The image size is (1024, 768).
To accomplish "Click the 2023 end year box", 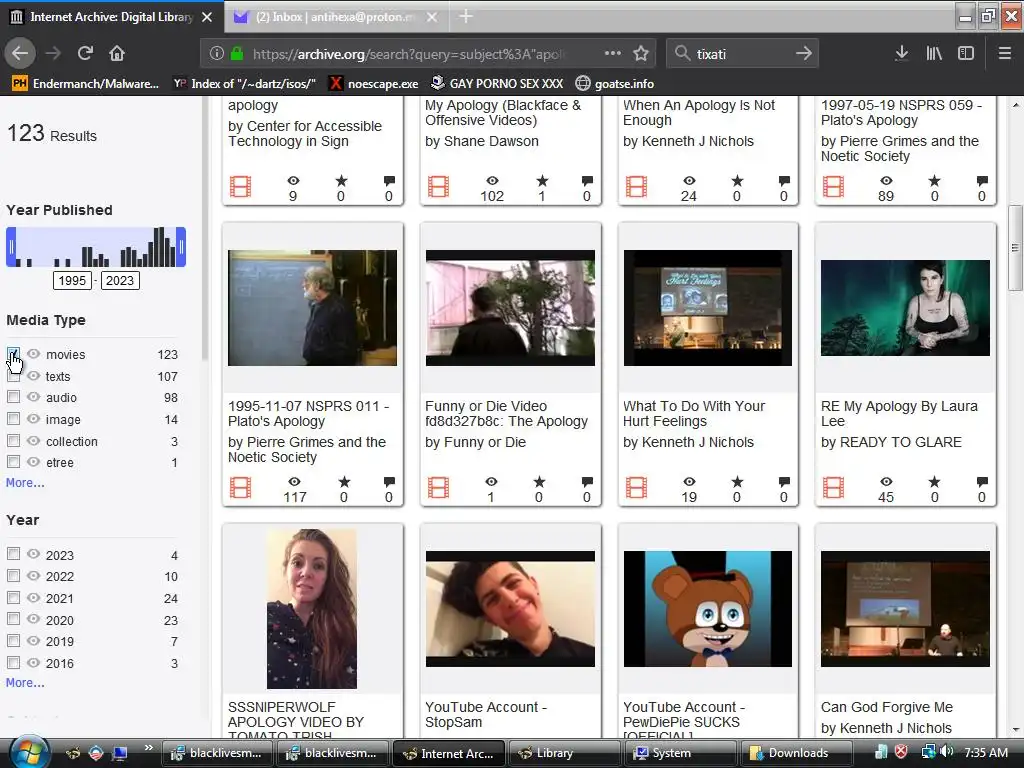I will point(120,280).
